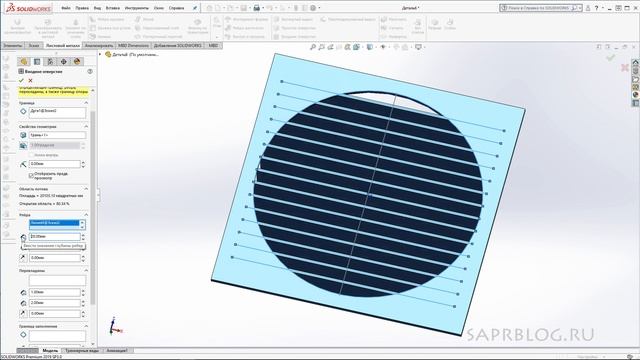Switch to the Листовой металл tab
The height and width of the screenshot is (360, 640).
pyautogui.click(x=62, y=46)
